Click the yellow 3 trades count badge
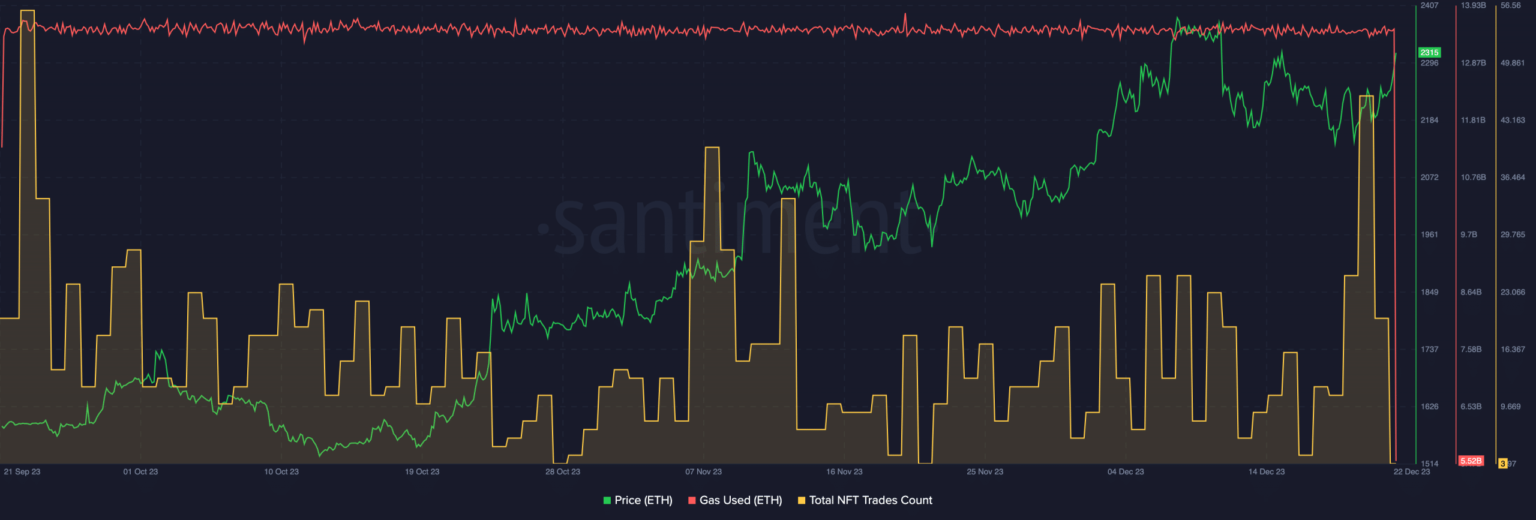The height and width of the screenshot is (520, 1536). pyautogui.click(x=1502, y=462)
